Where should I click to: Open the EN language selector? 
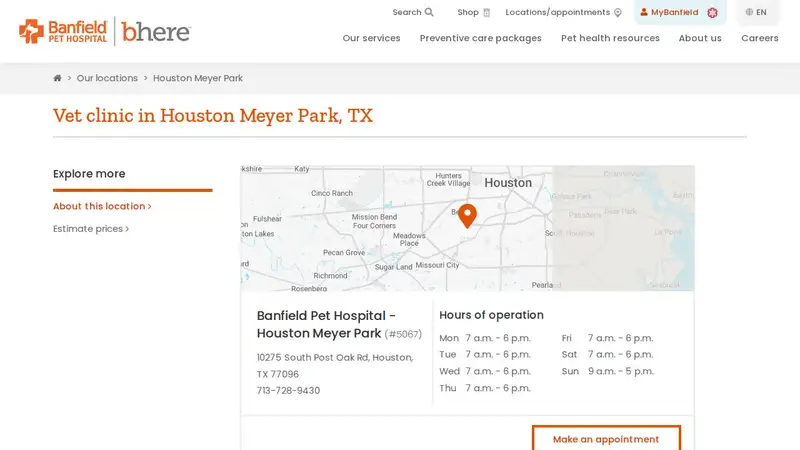[x=756, y=12]
